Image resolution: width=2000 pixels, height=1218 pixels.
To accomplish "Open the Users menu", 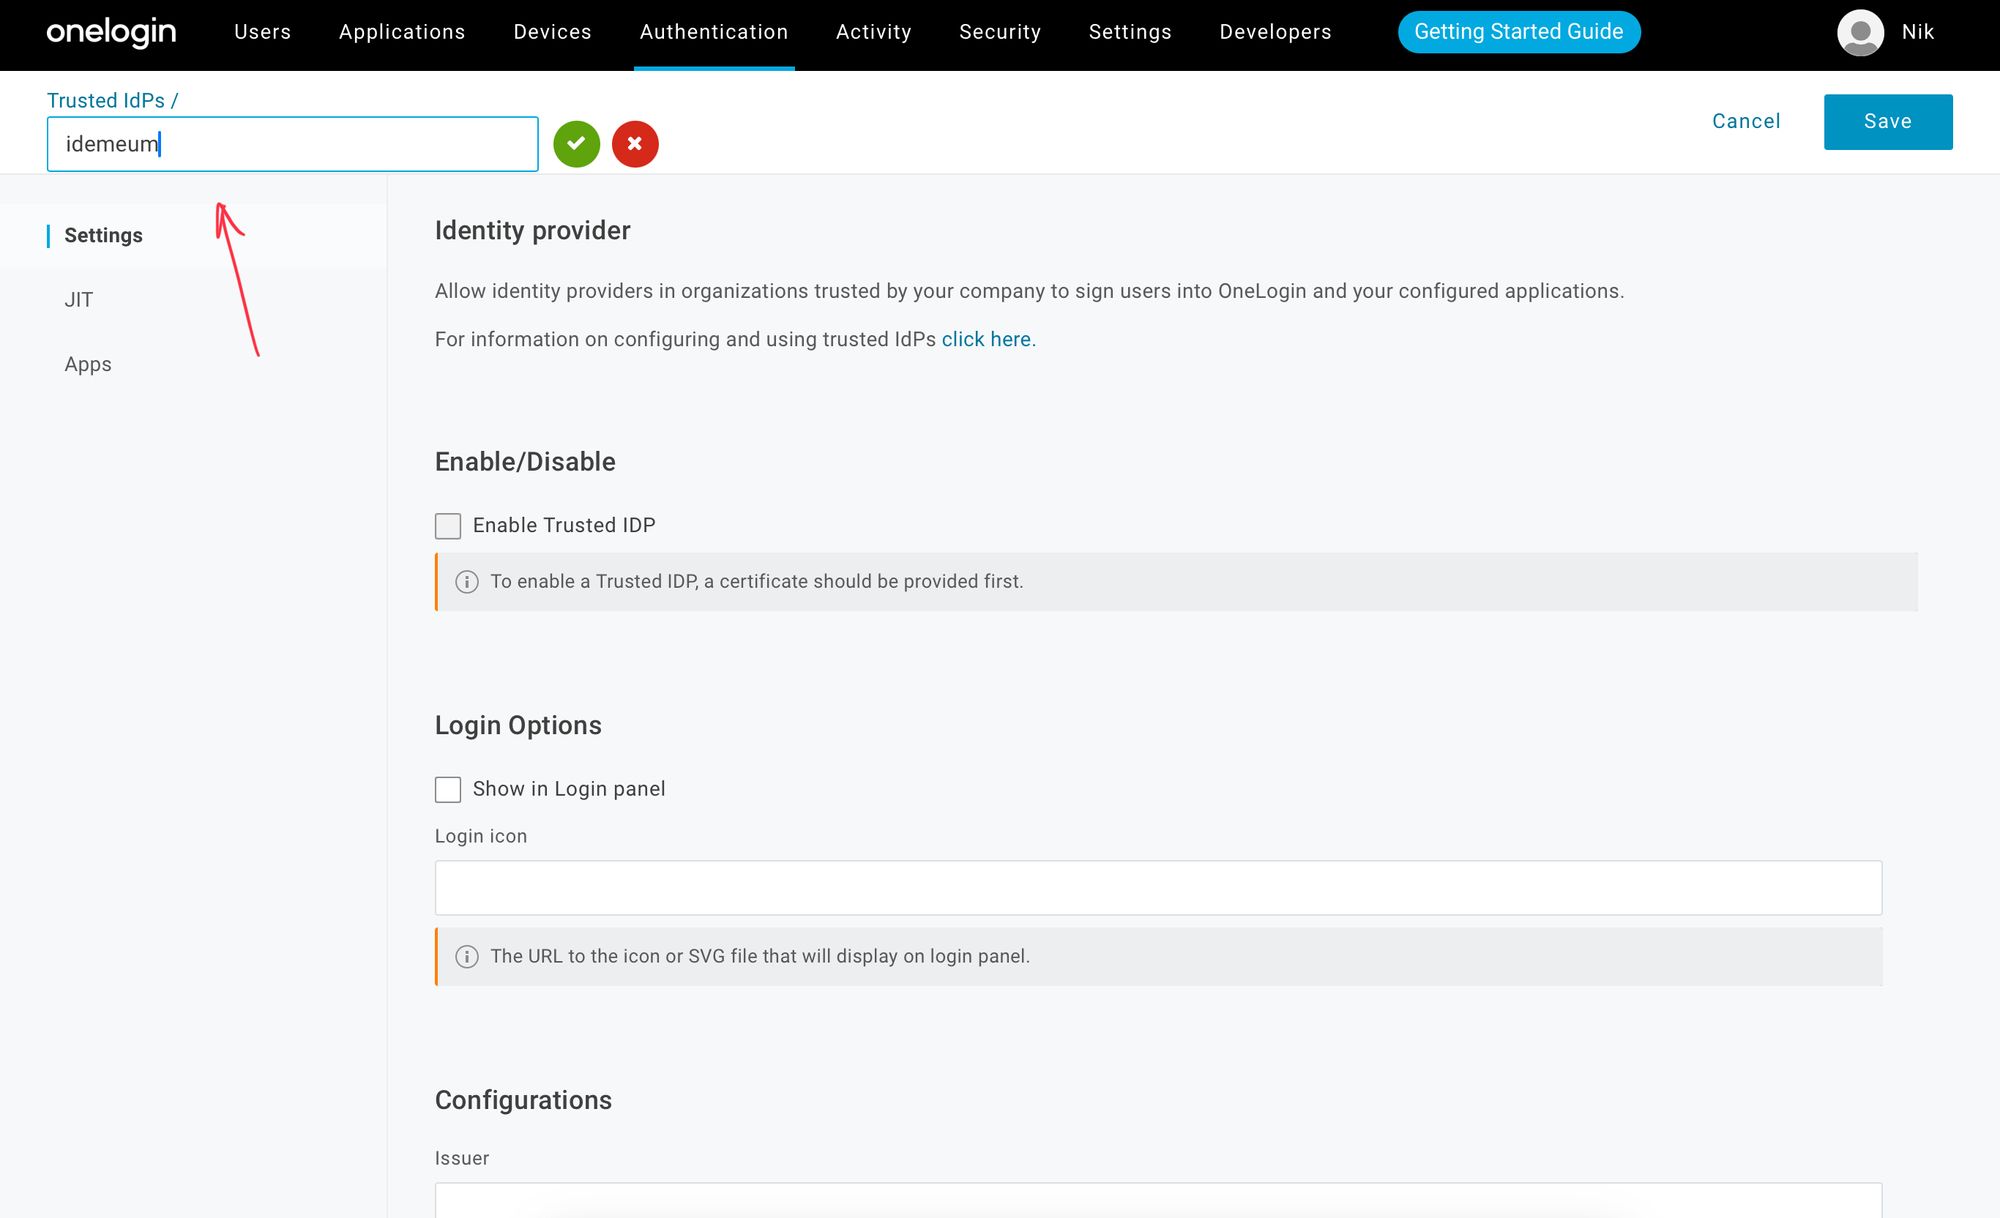I will point(263,32).
